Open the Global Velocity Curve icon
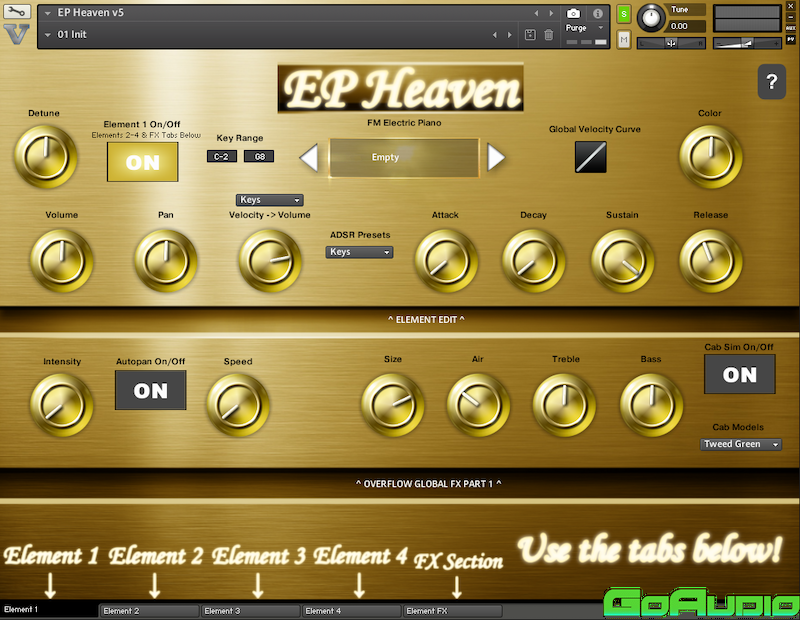The height and width of the screenshot is (620, 800). tap(590, 156)
